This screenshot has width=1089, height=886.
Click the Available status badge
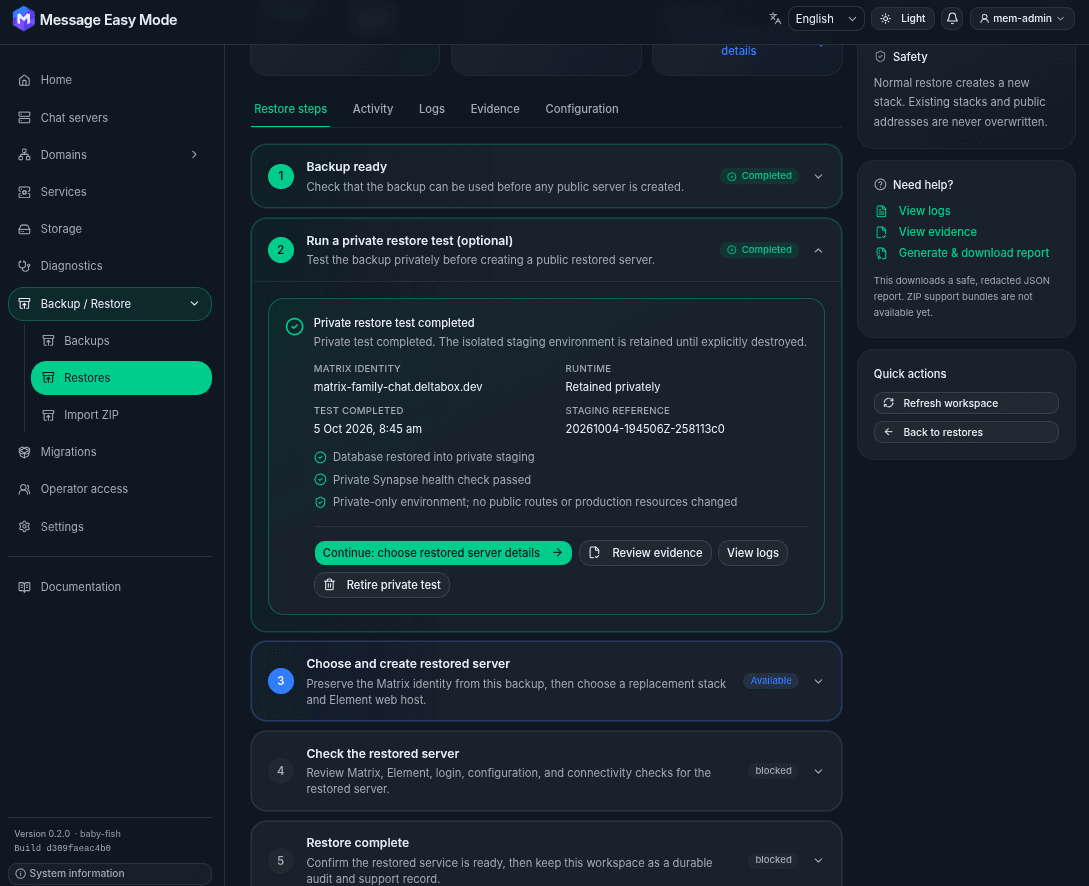click(x=770, y=680)
